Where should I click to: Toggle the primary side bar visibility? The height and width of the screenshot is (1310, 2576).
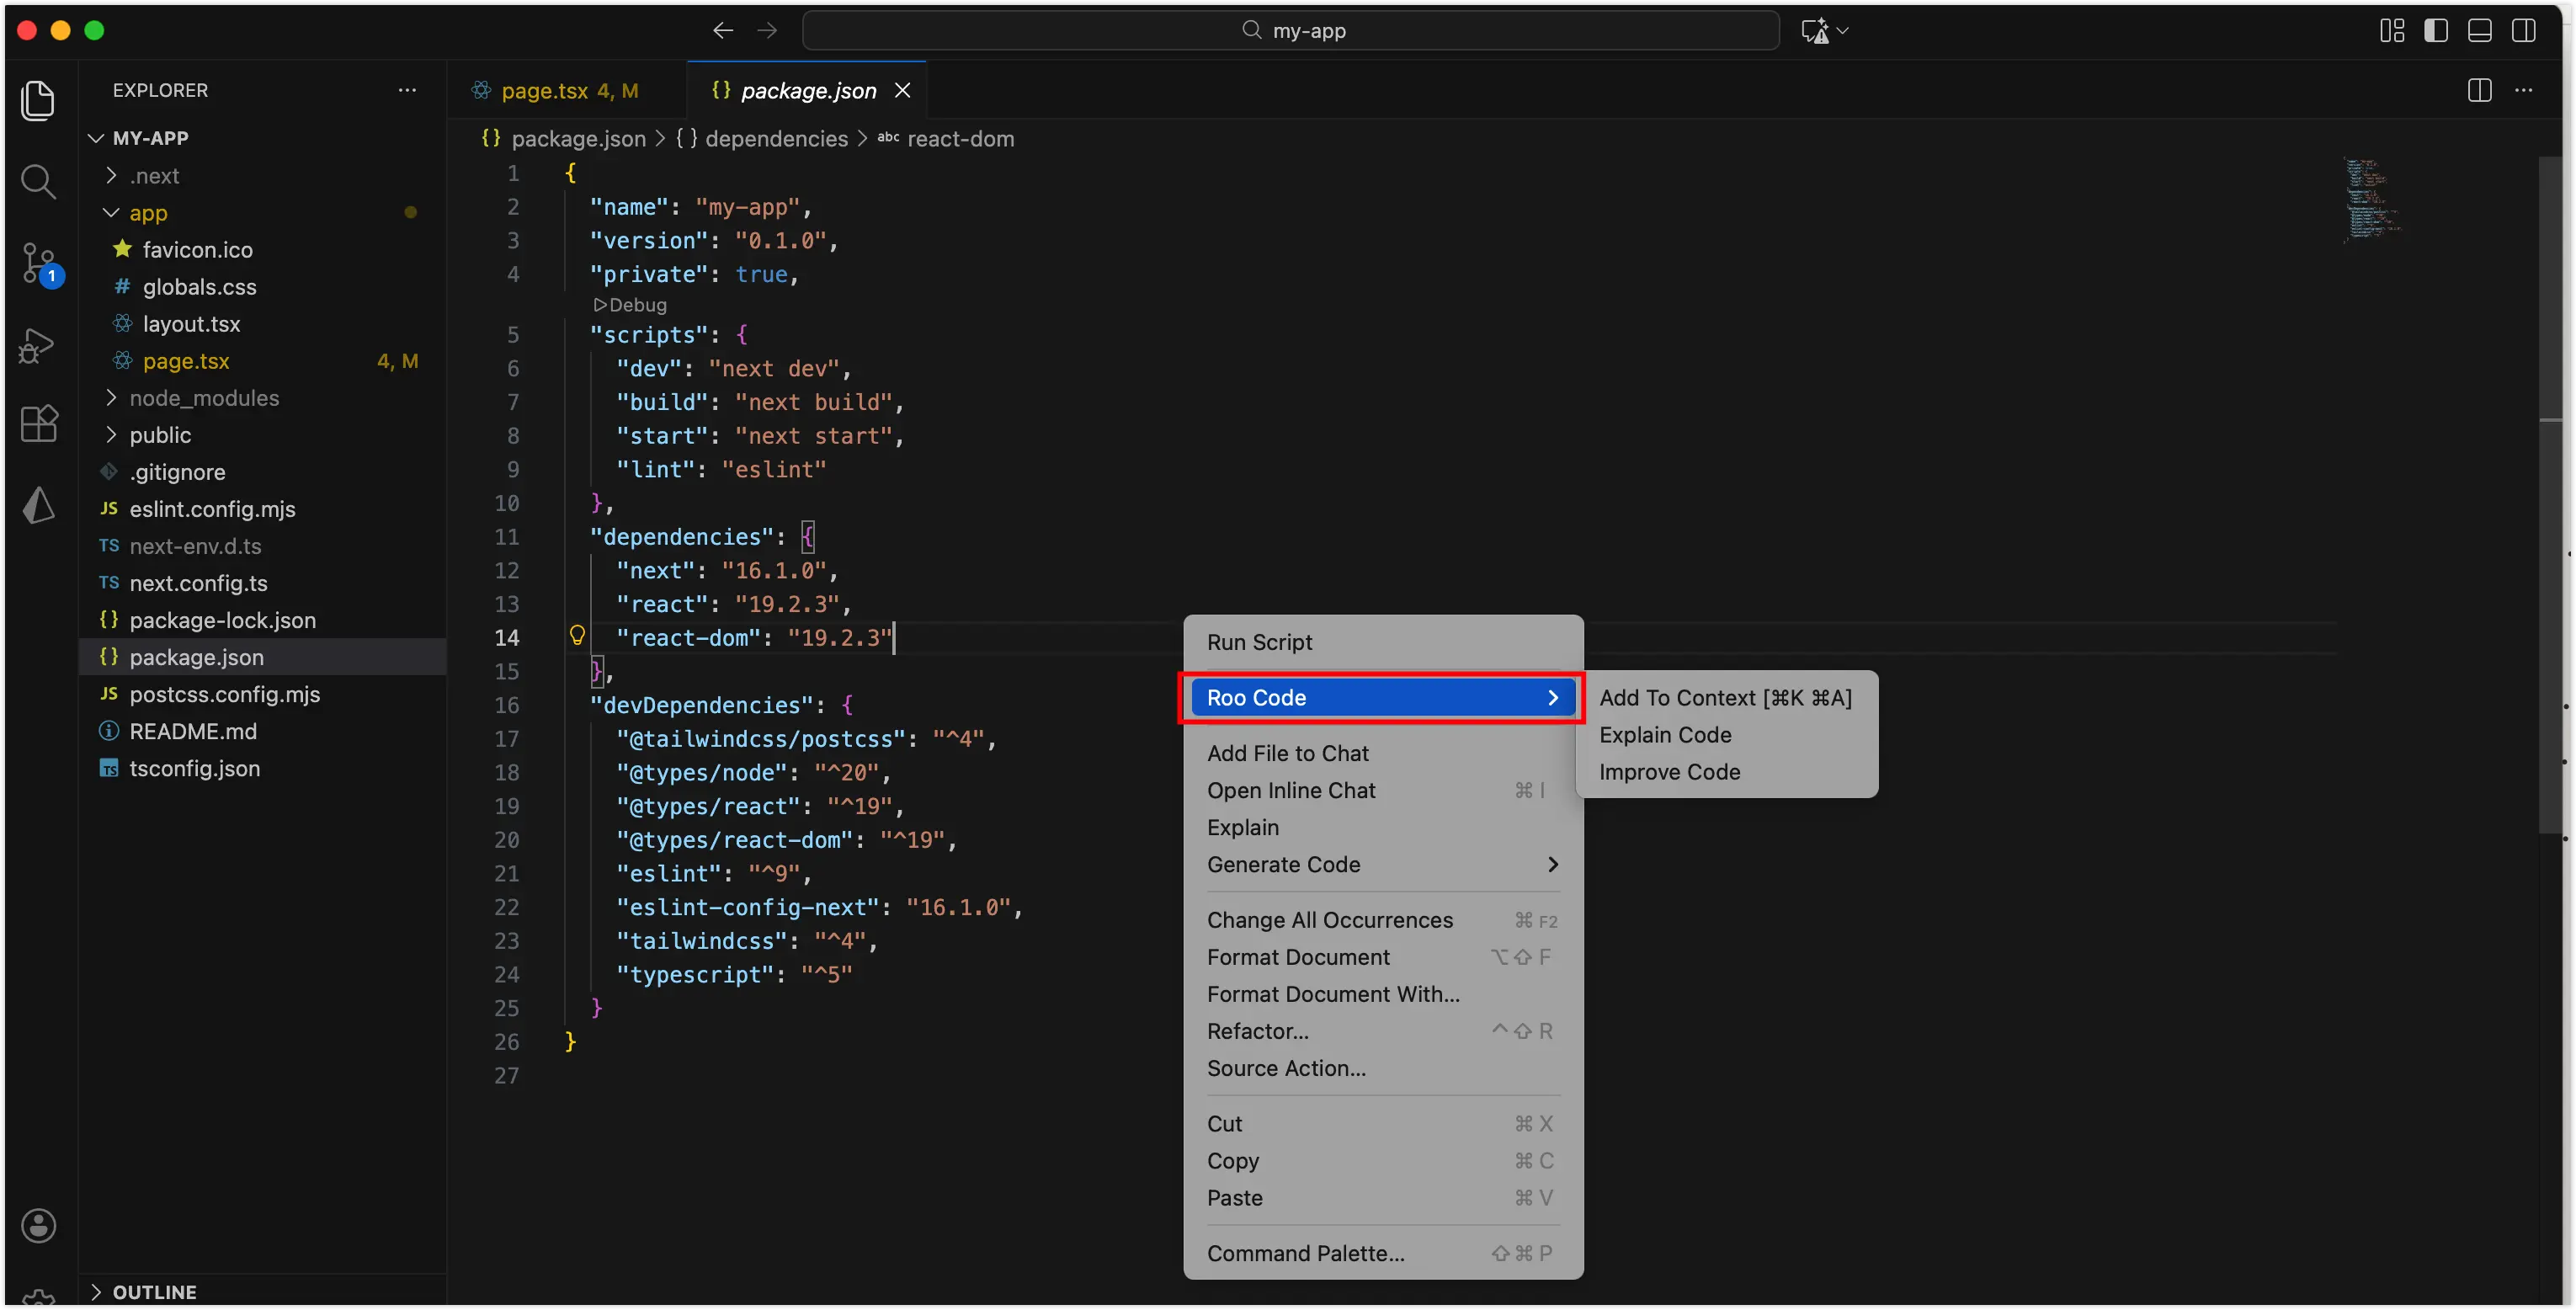(x=2435, y=31)
